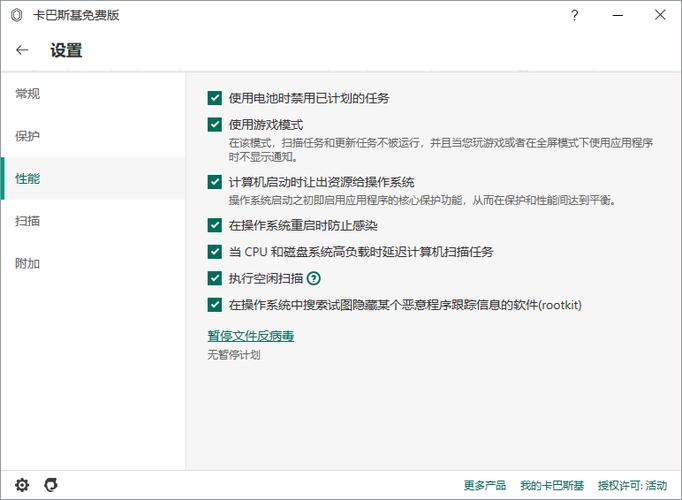This screenshot has height=500, width=682.
Task: Click the settings gear icon at bottom left
Action: [22, 485]
